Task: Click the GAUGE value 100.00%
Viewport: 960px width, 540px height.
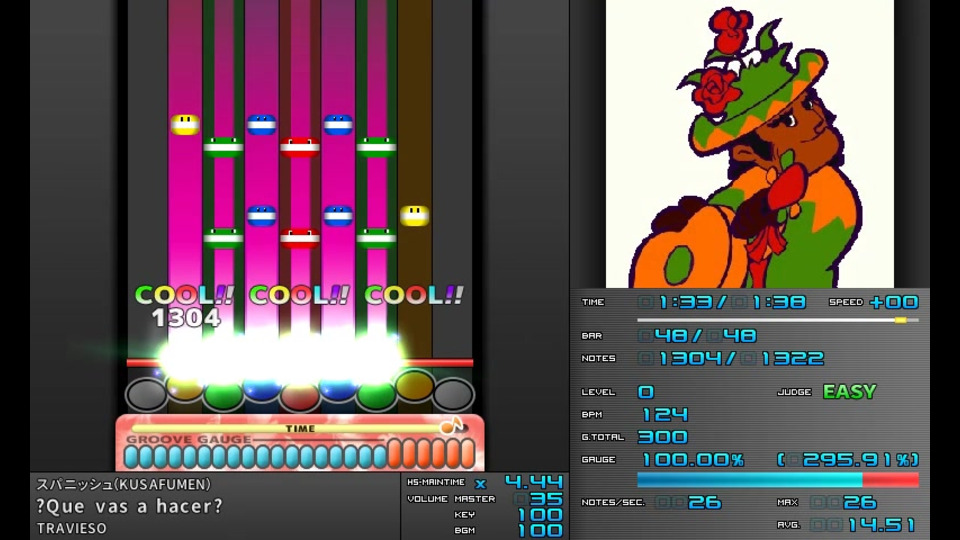Action: (x=693, y=460)
